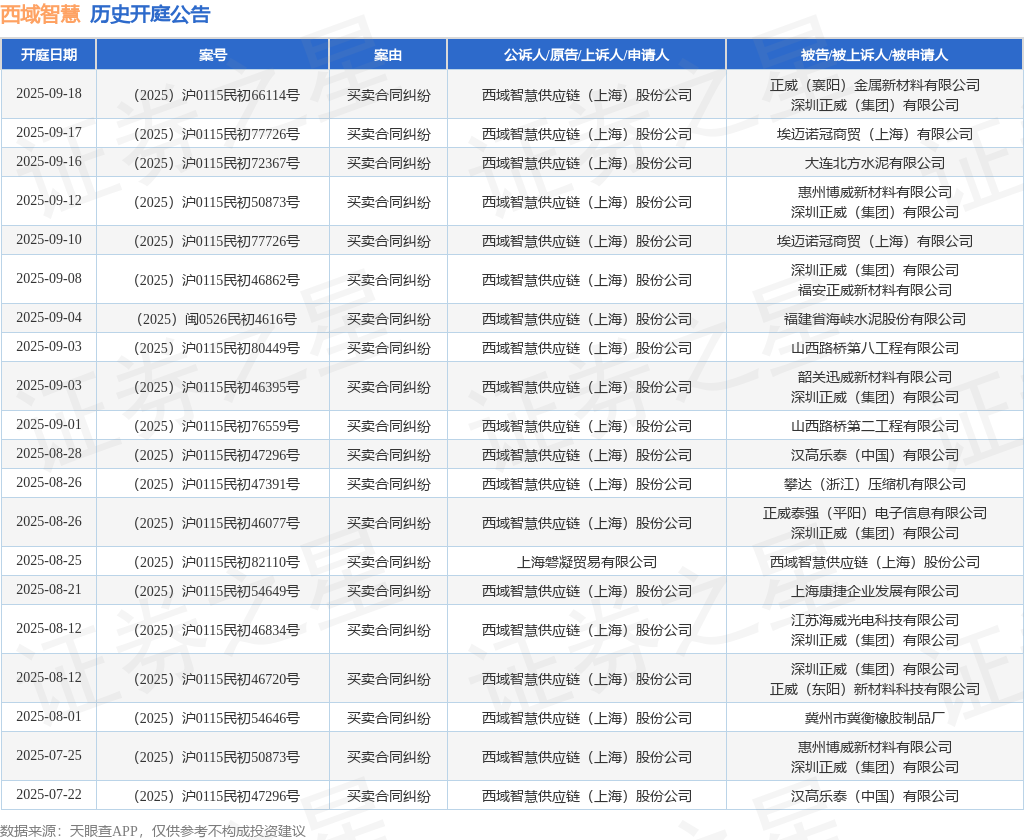Click the 被告/被上诉人/被申请人 column header
This screenshot has height=840, width=1024.
[x=874, y=55]
